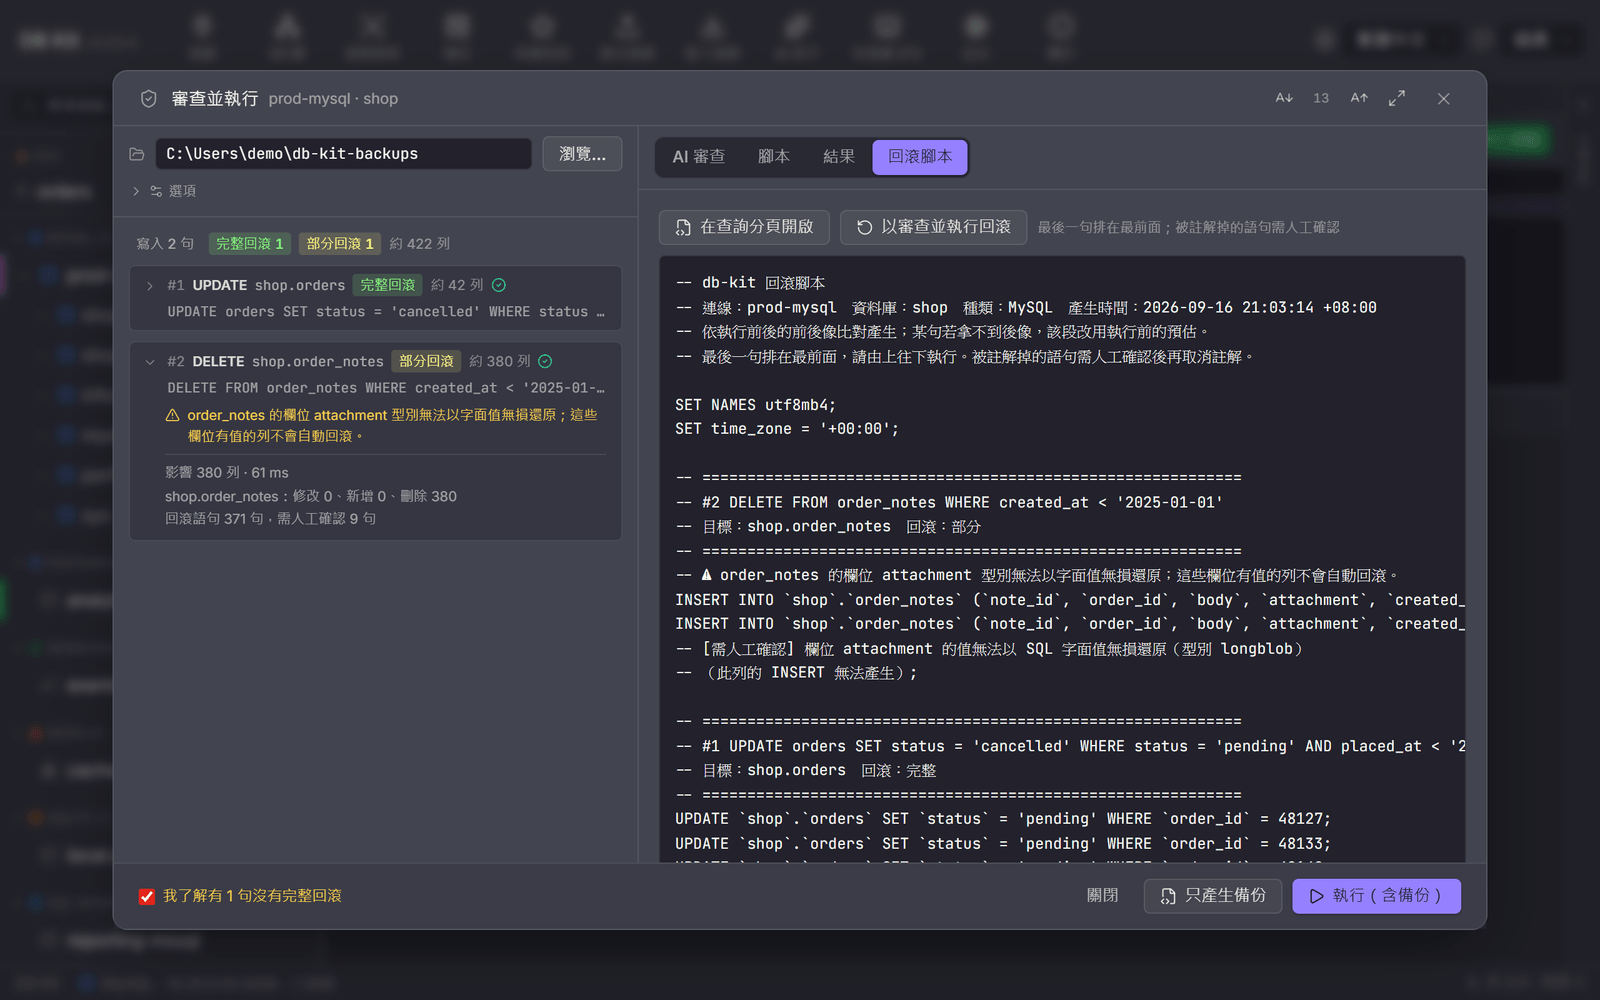Click the folder icon next to backup path
Screen dimensions: 1600x1000
tap(137, 154)
